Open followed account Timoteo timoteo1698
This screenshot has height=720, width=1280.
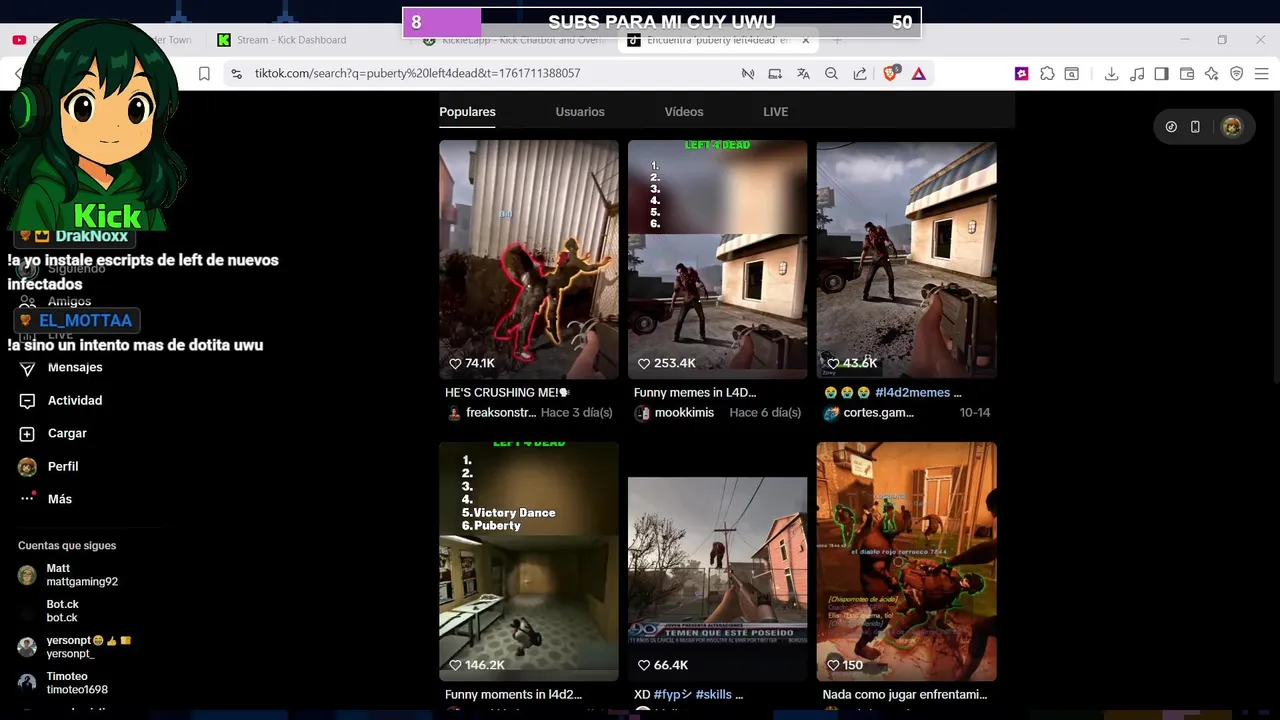(x=63, y=683)
